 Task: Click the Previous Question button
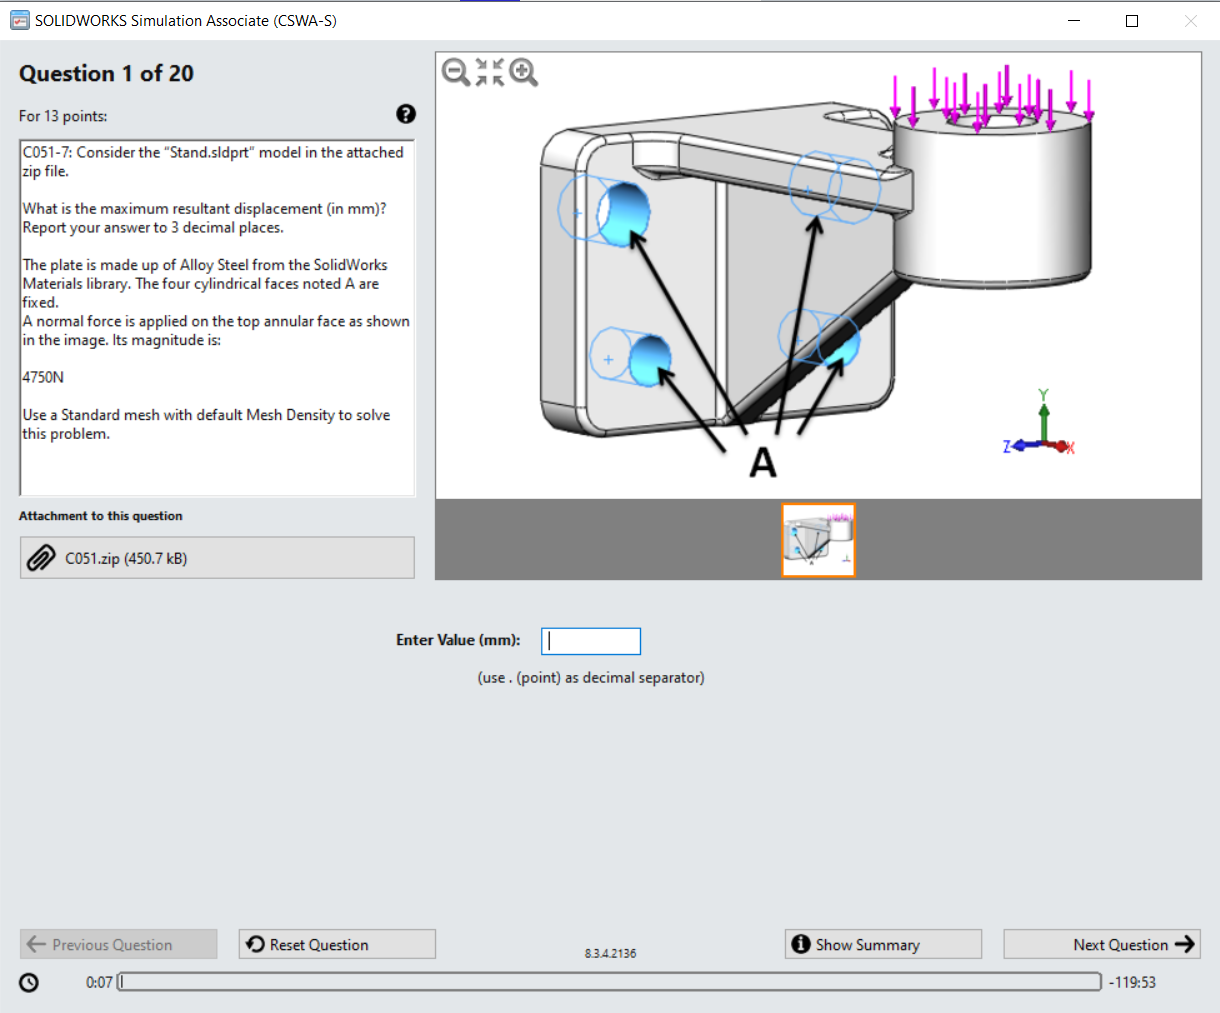118,943
